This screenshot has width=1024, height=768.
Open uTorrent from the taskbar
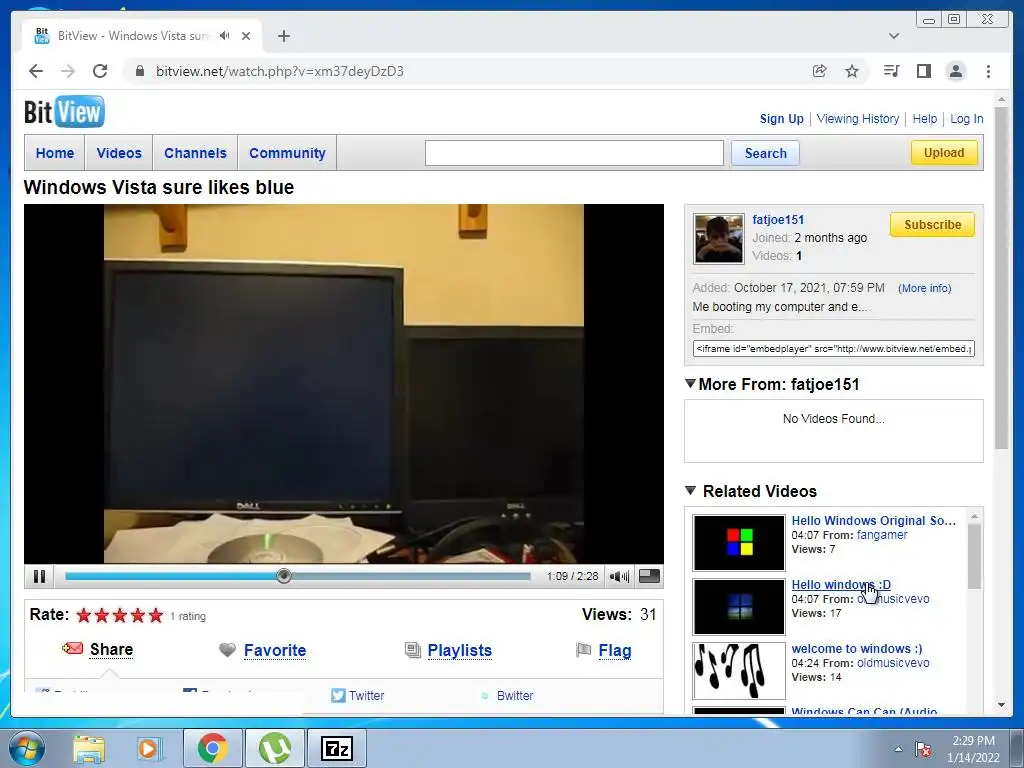[274, 748]
